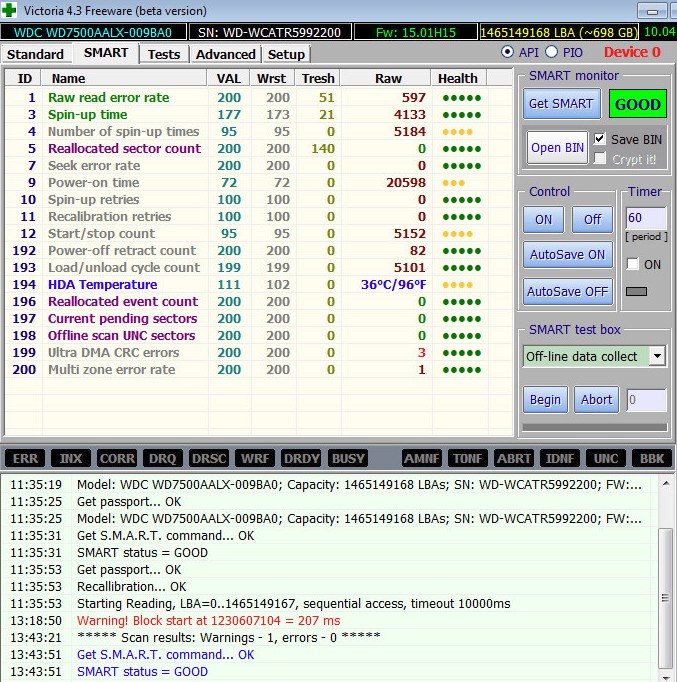Click the UNC error indicator
This screenshot has width=677, height=682.
coord(605,458)
